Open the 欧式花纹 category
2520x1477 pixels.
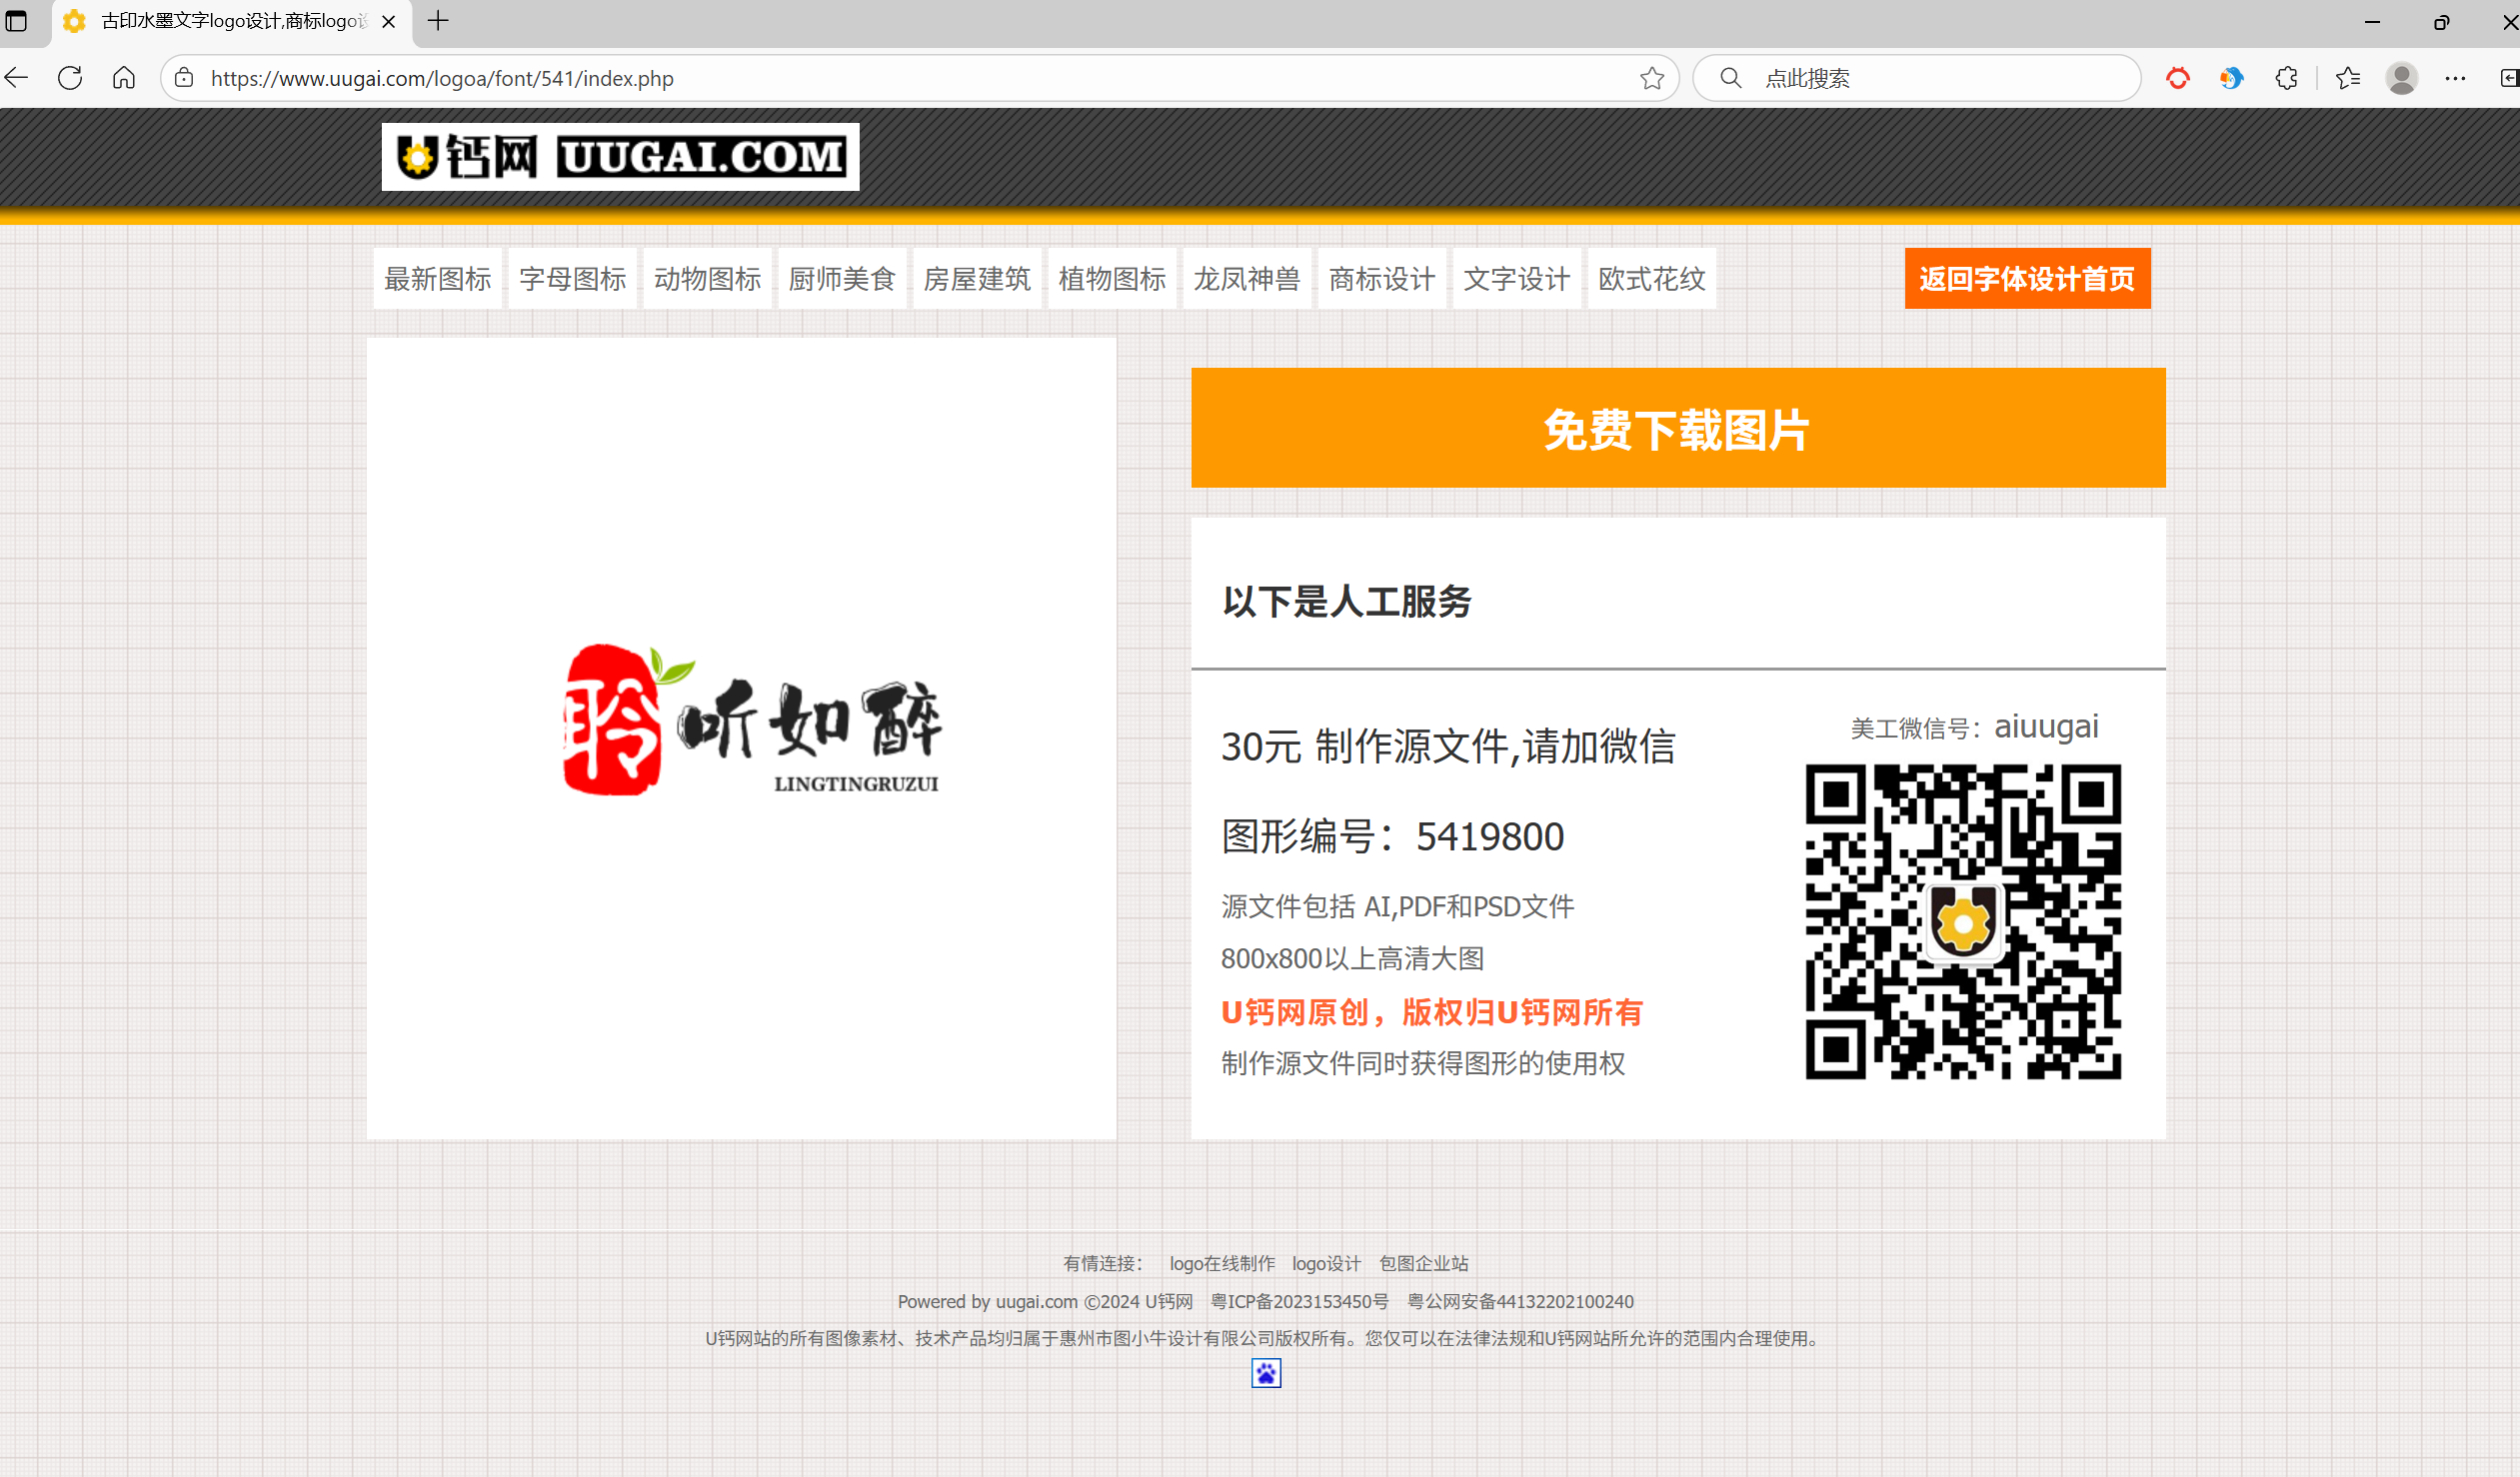pyautogui.click(x=1651, y=279)
